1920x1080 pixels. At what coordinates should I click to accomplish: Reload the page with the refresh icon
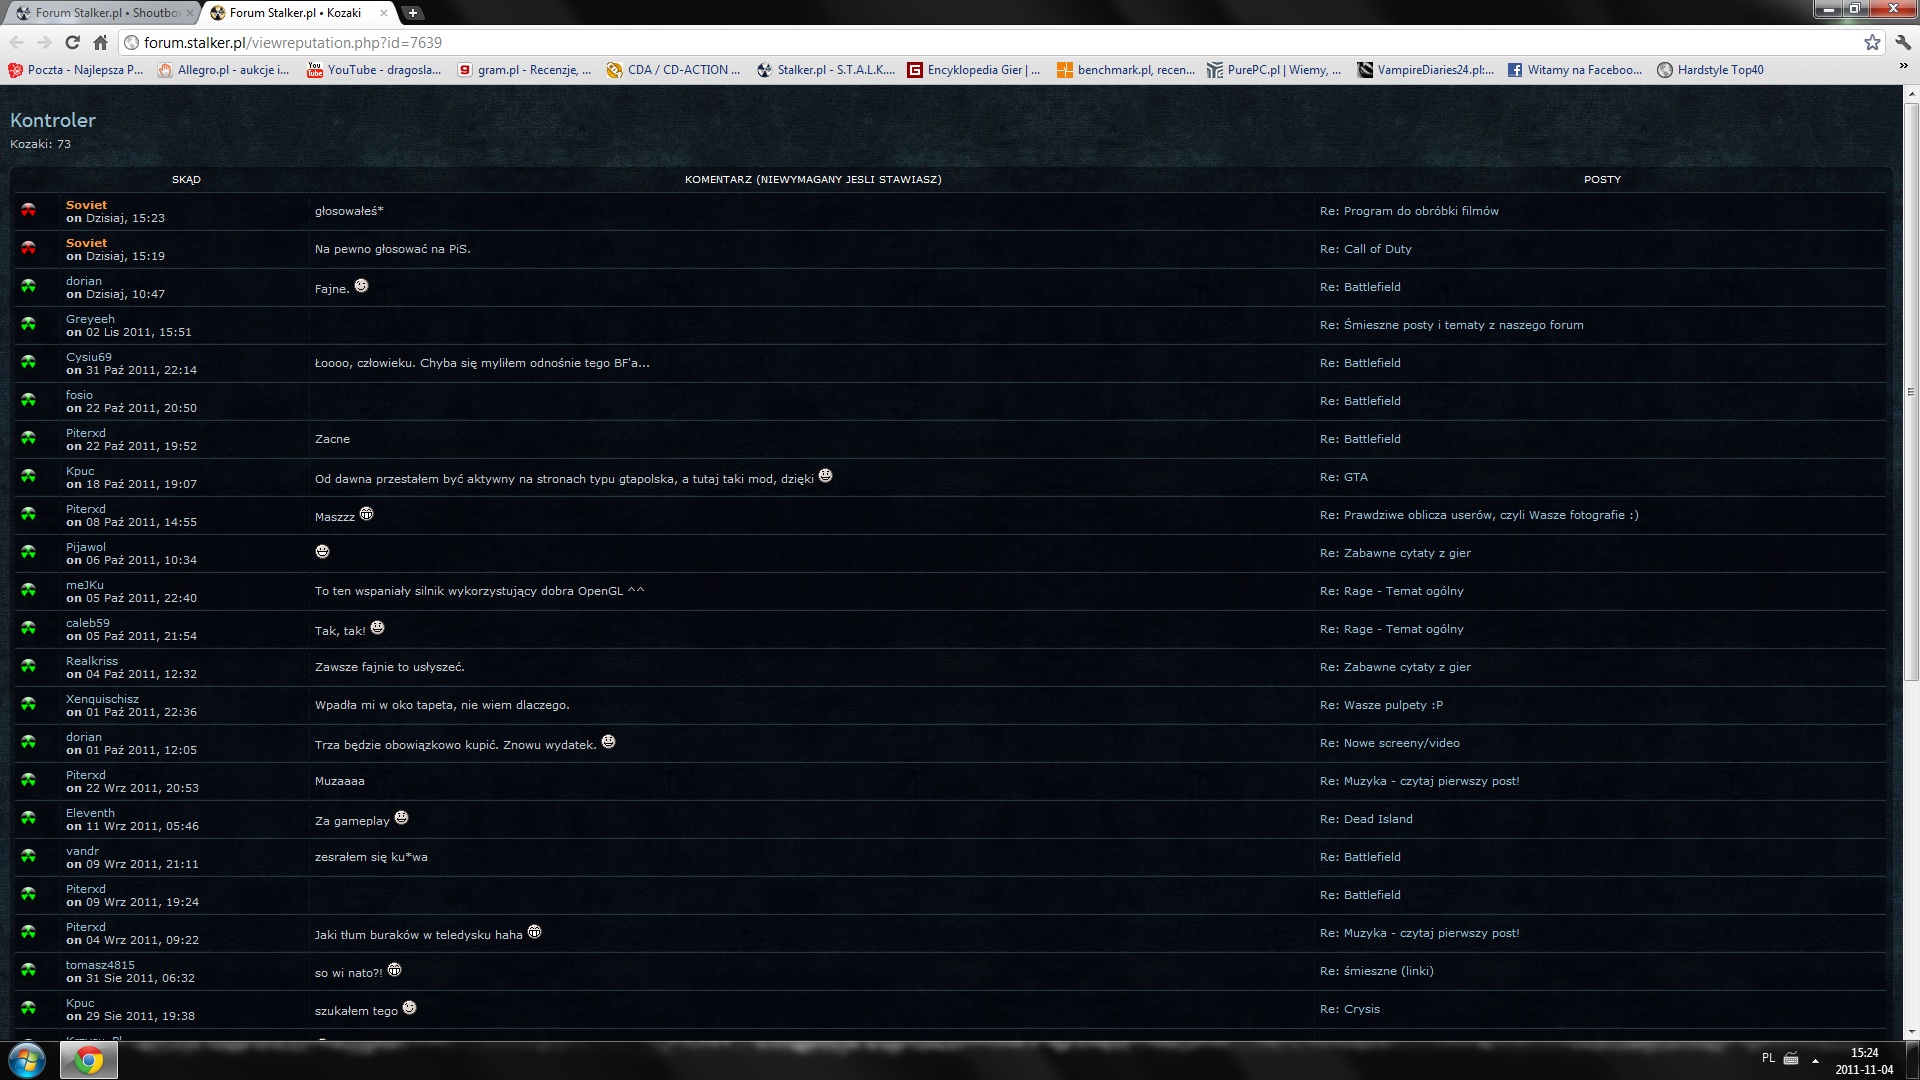coord(72,42)
